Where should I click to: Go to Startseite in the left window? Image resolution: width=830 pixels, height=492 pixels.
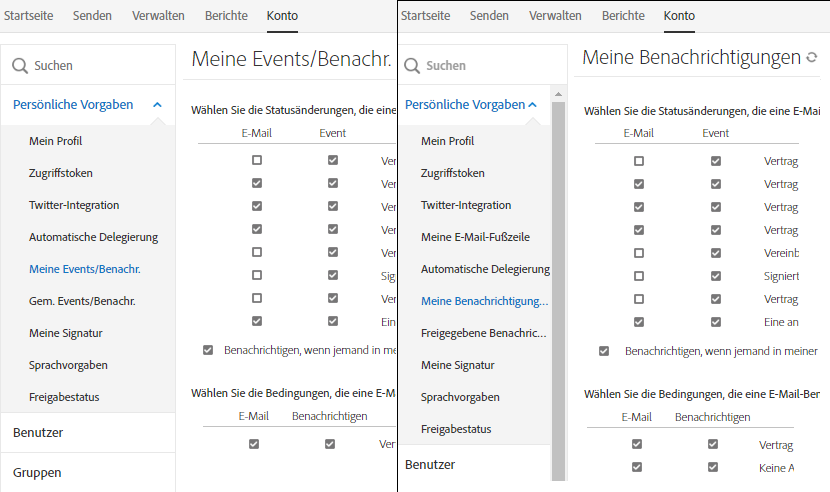click(29, 16)
